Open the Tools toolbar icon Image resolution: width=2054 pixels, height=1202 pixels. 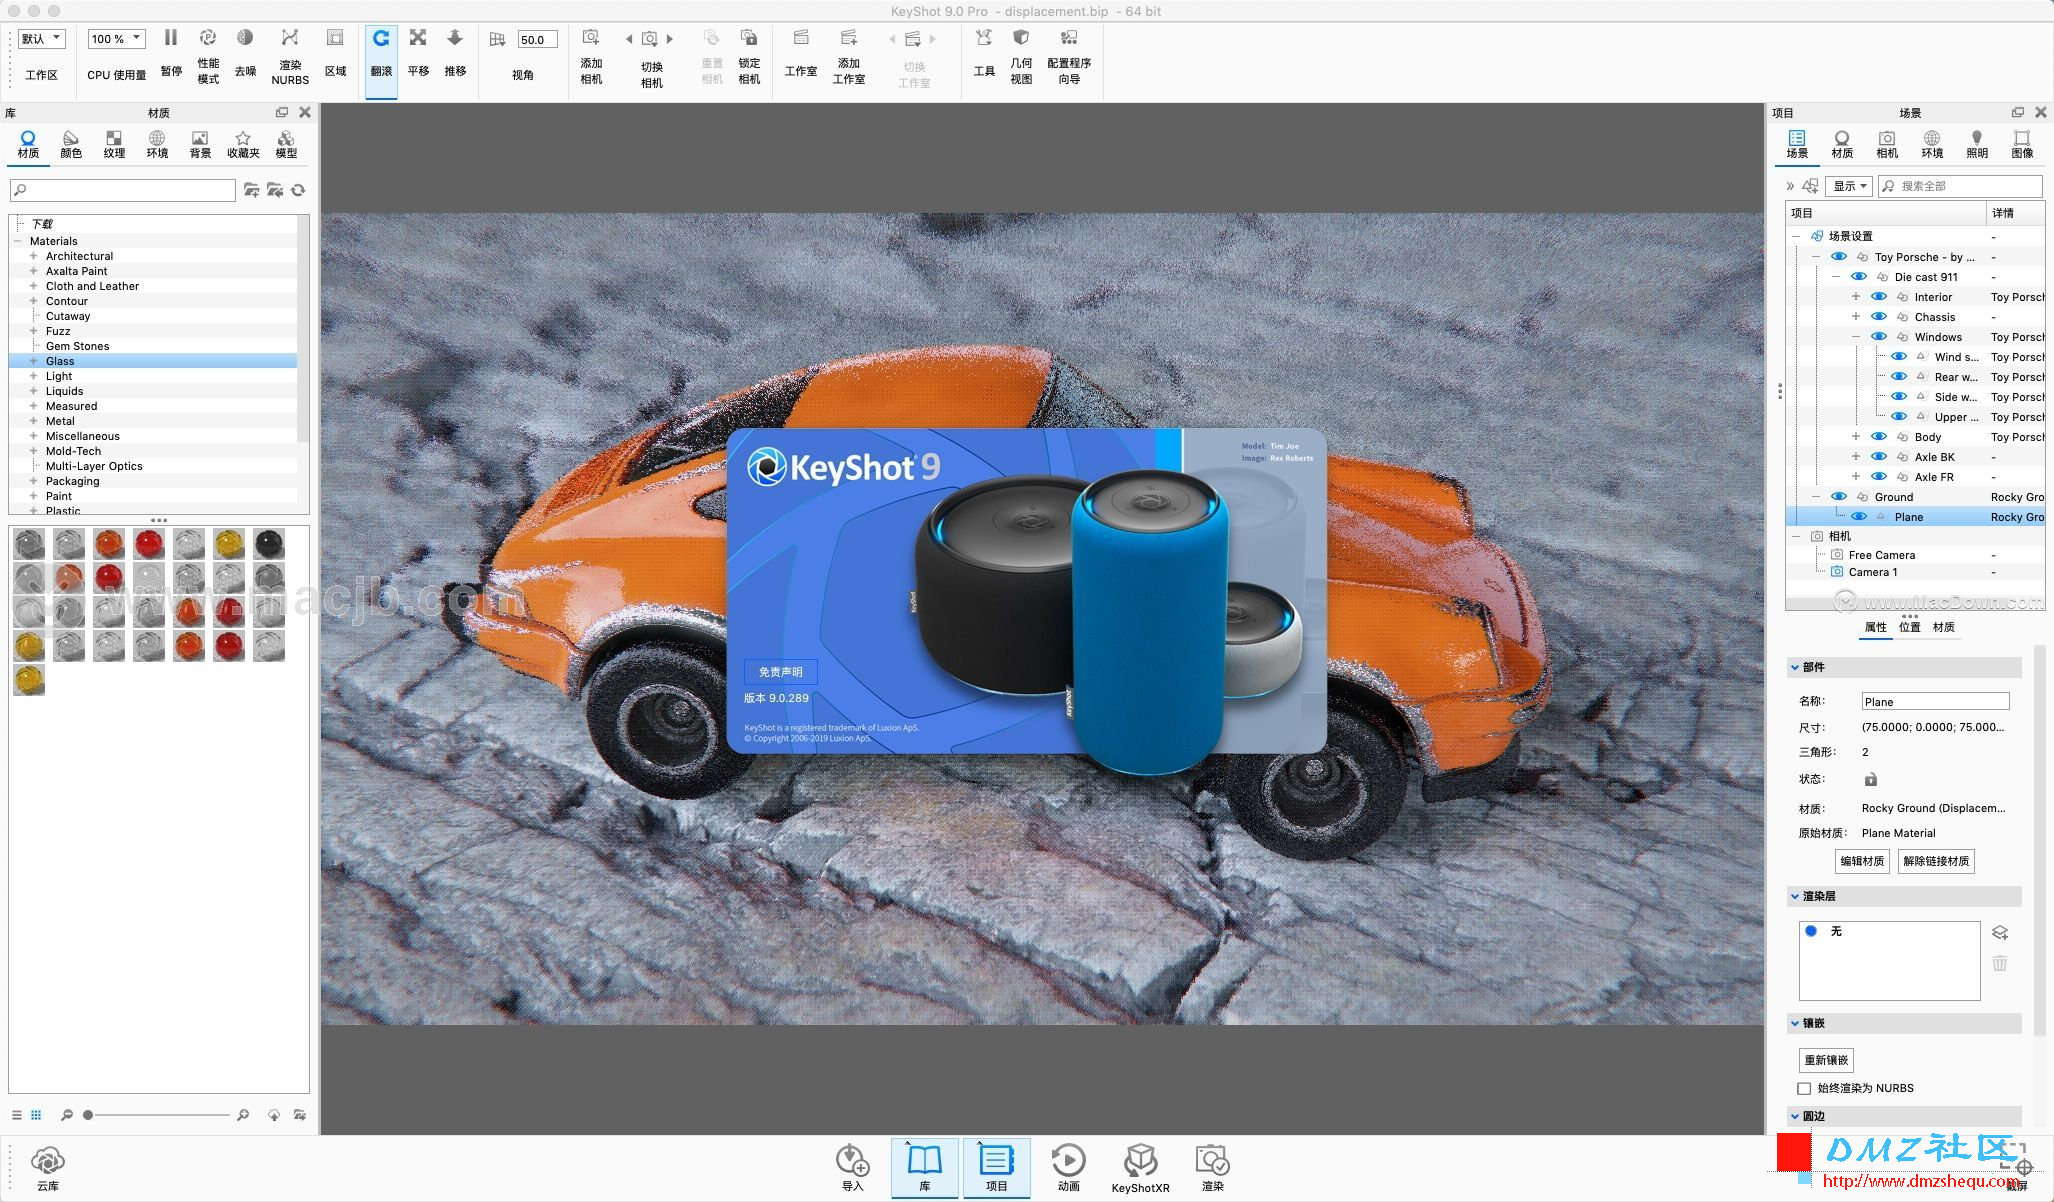(x=984, y=38)
